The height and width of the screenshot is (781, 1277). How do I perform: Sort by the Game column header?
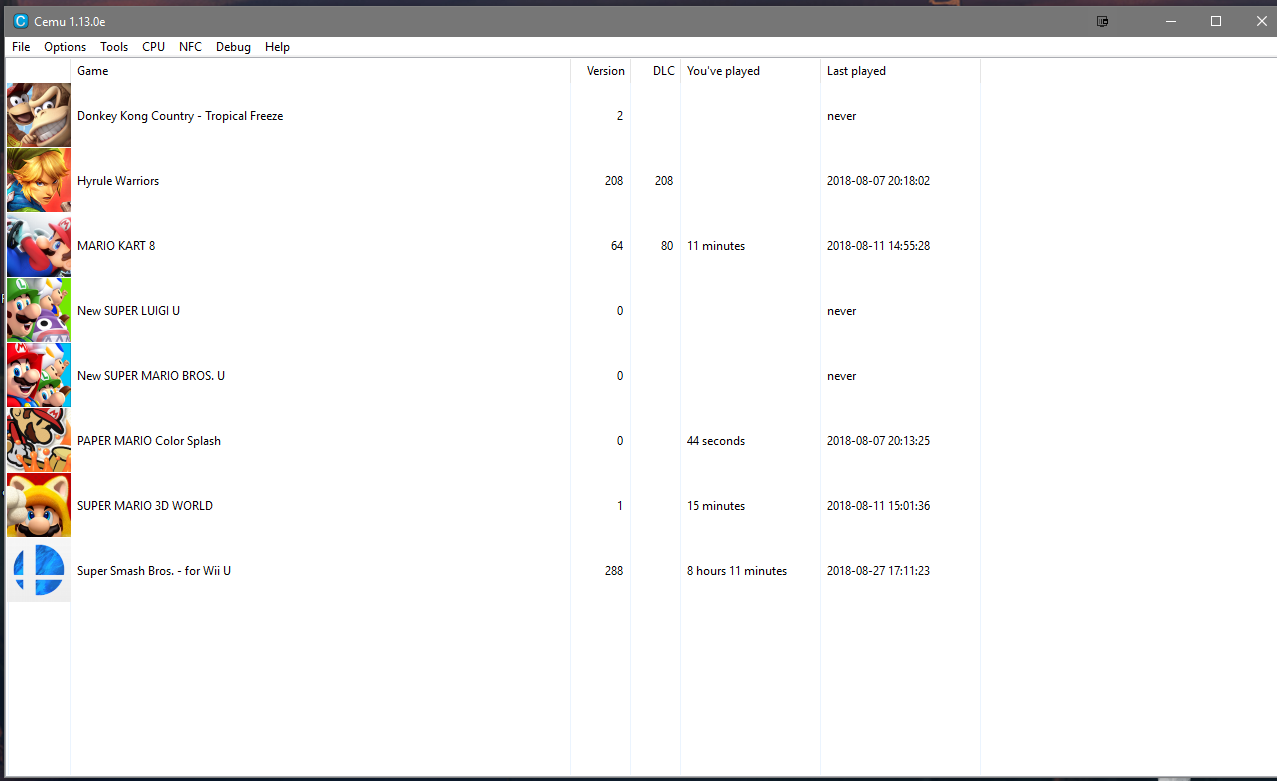[320, 71]
